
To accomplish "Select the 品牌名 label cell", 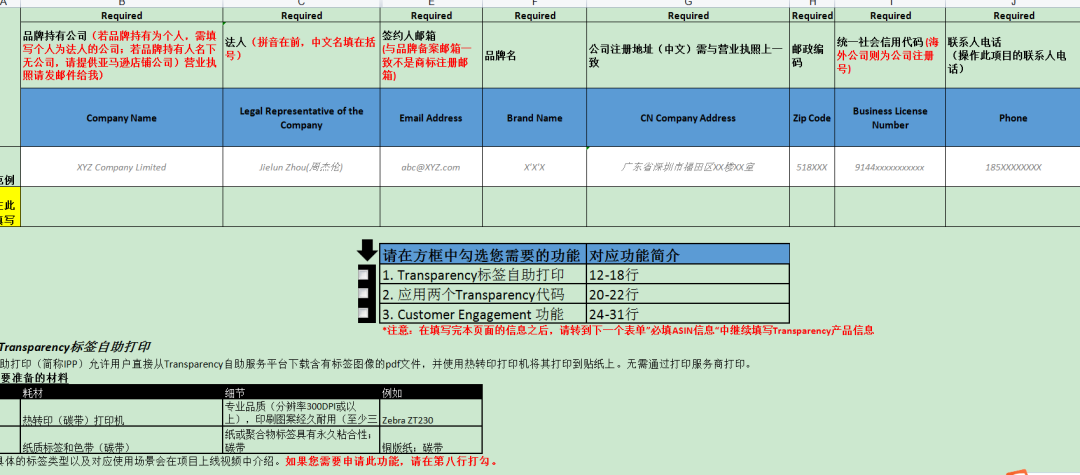I will (534, 55).
